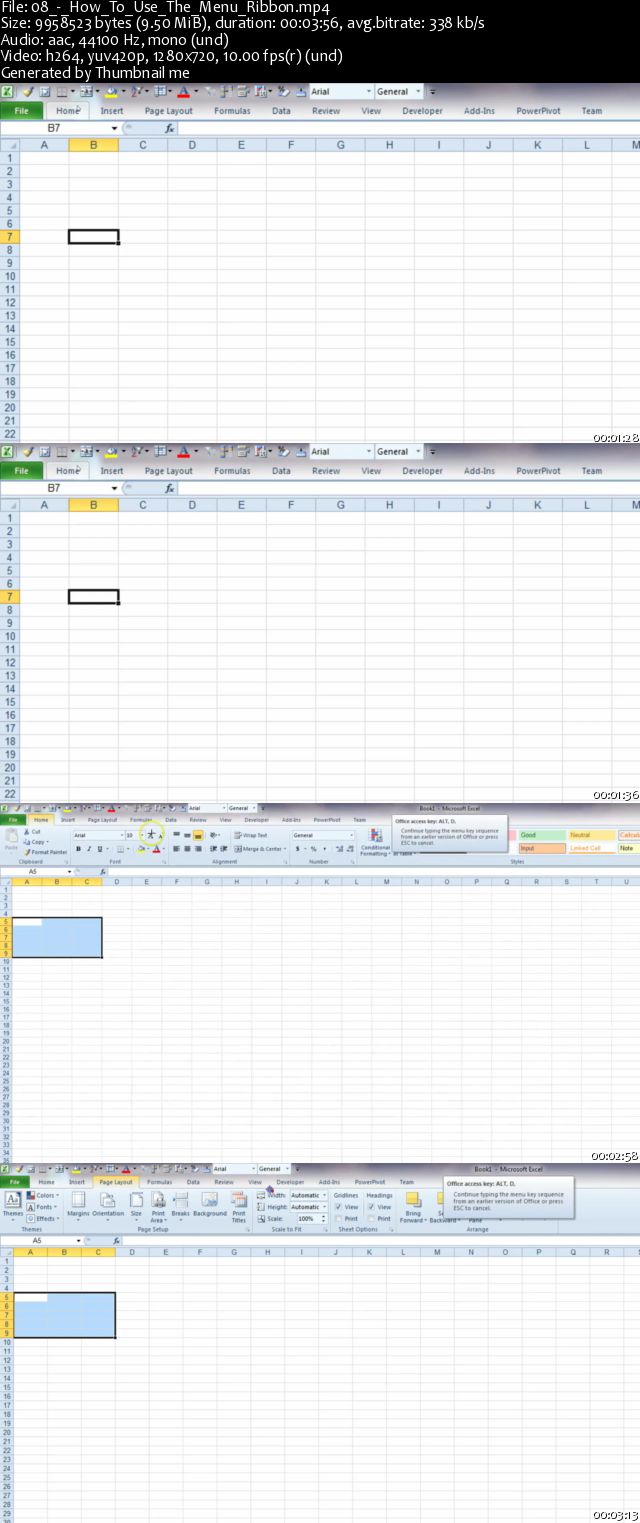Click the Print Area icon
Screen dimensions: 640x1523
pyautogui.click(x=158, y=1199)
